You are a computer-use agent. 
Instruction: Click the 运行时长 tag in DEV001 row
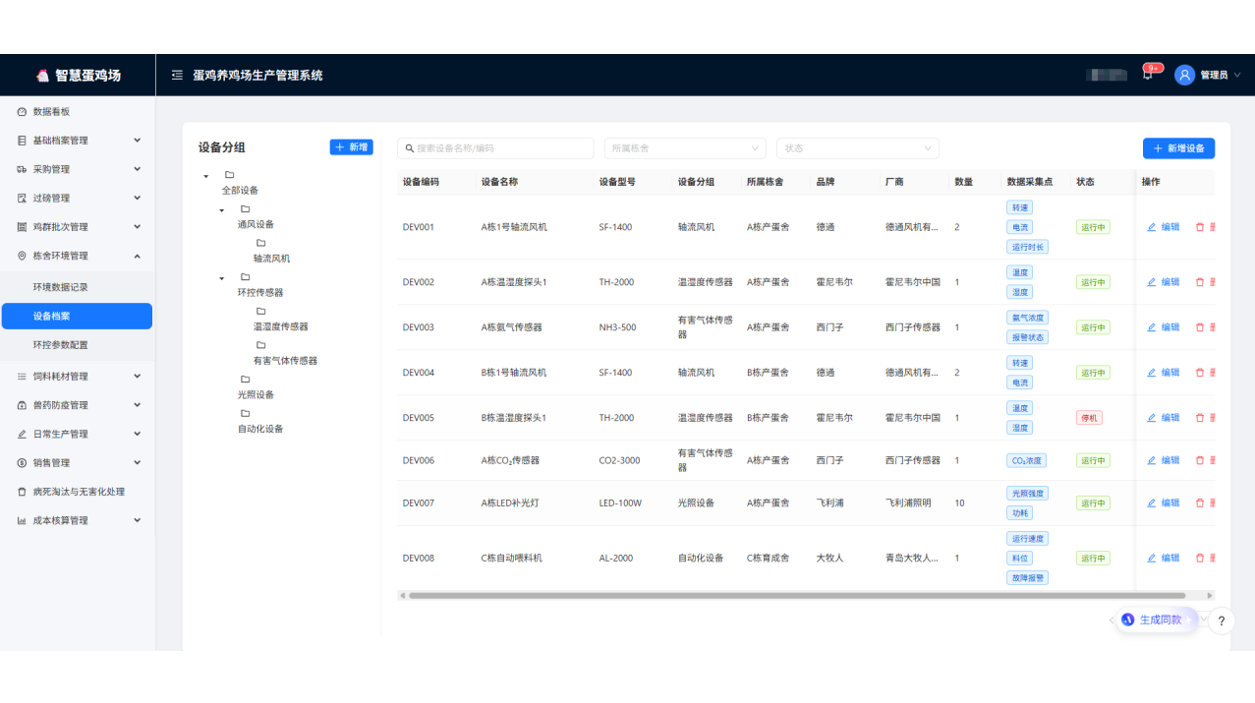1027,247
